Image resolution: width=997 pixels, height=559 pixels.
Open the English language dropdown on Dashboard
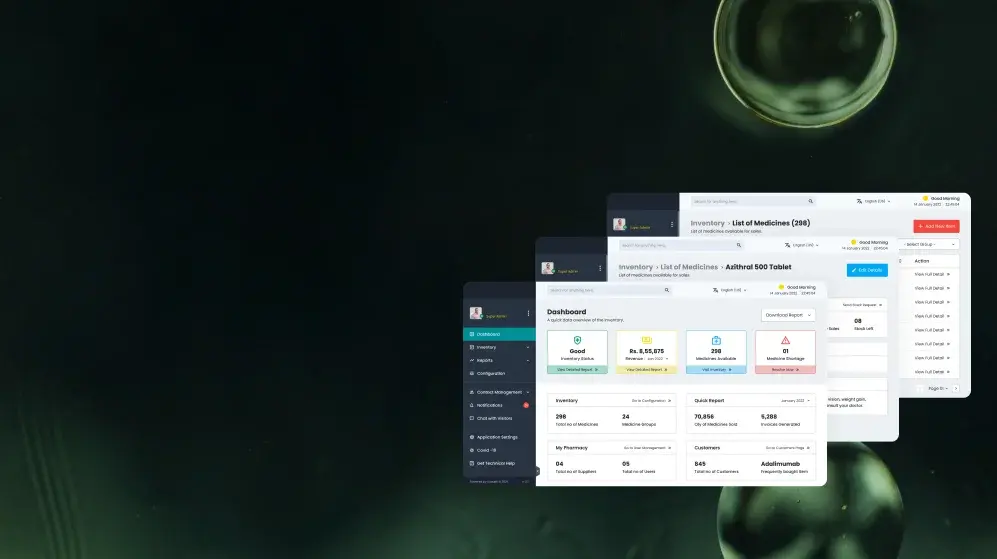(731, 291)
